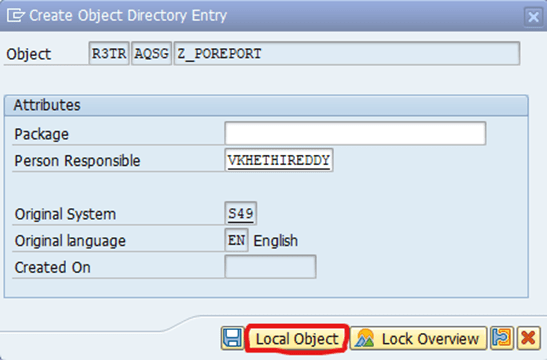This screenshot has width=547, height=360.
Task: Click the R3TR object field
Action: coord(109,53)
